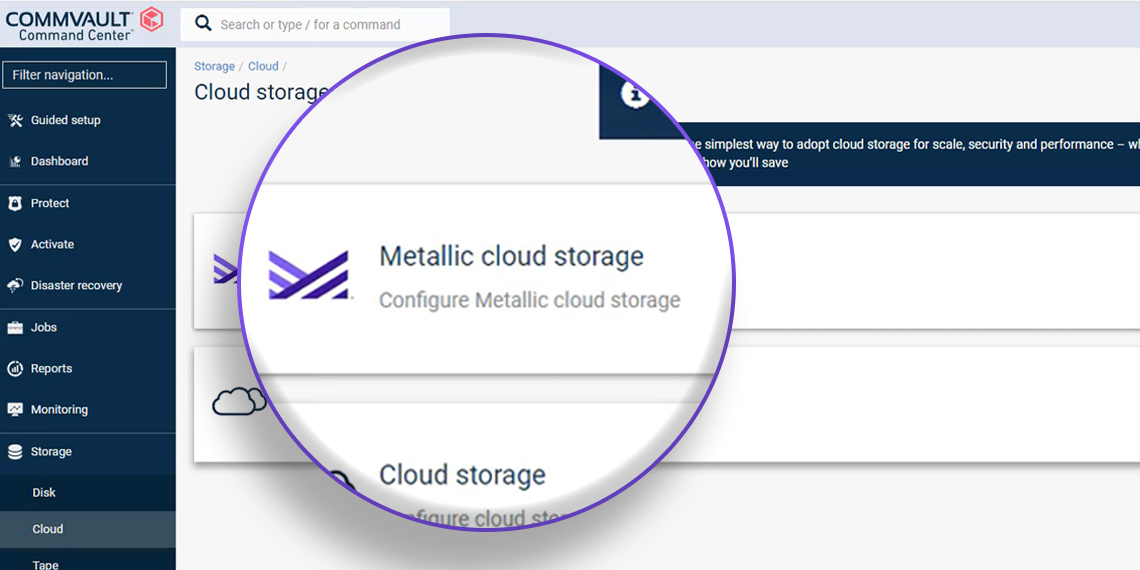Click 'Configure Metallic cloud storage' text
The image size is (1140, 570).
click(x=529, y=300)
